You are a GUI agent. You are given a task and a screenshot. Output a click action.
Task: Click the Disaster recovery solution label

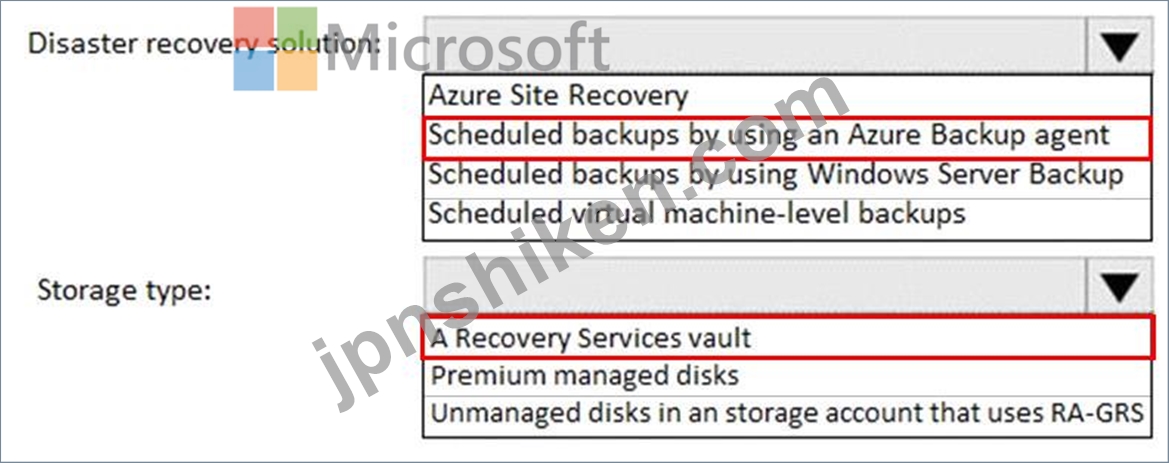(204, 45)
